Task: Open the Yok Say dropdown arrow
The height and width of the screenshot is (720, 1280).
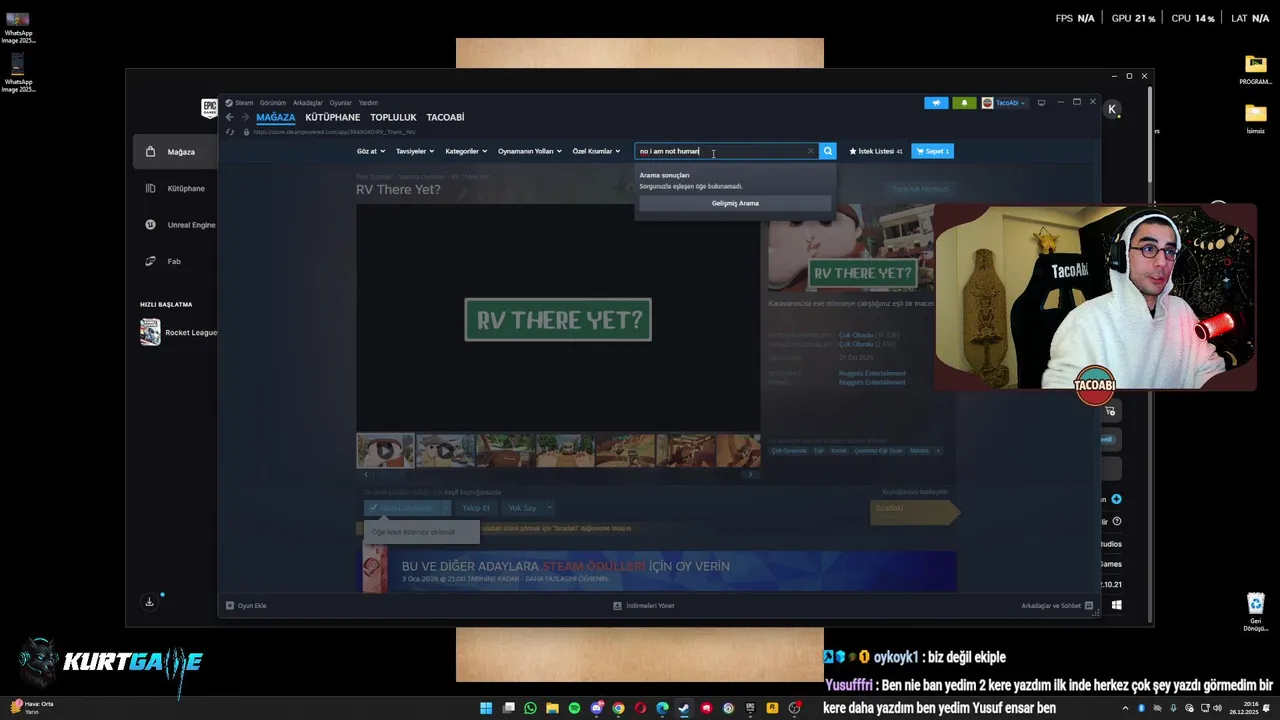Action: click(549, 508)
